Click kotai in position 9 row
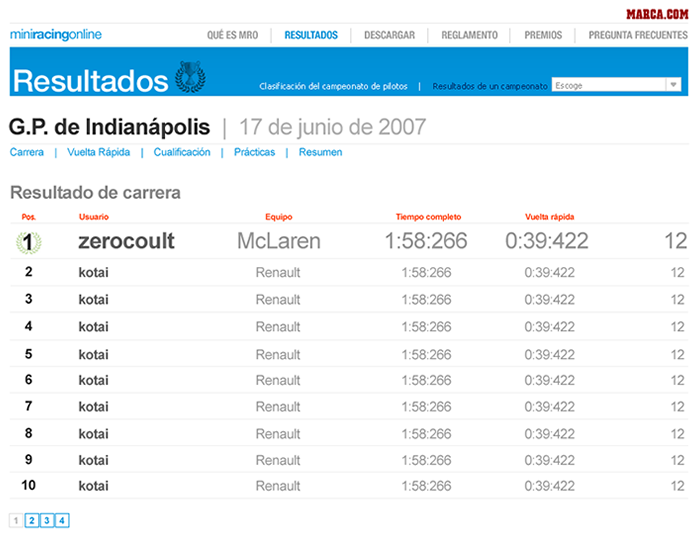This screenshot has height=543, width=700. pos(94,460)
